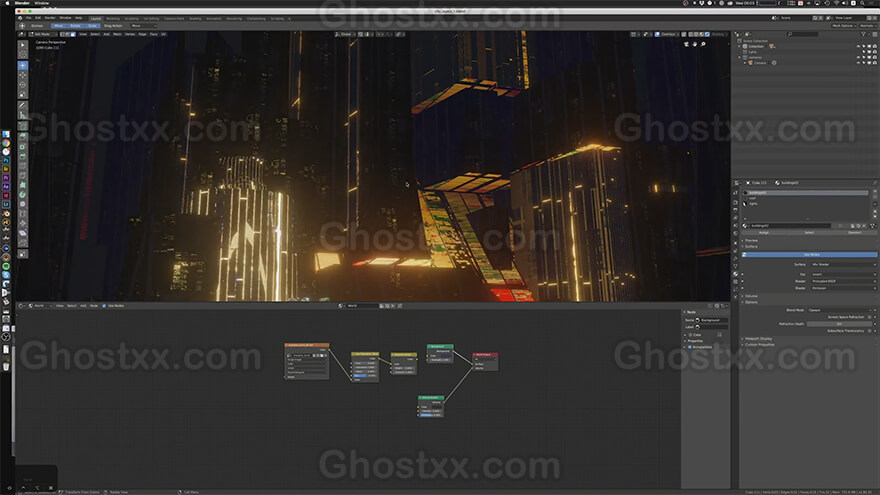Toggle Use Nodes checkbox in node editor header
The image size is (880, 495).
tap(104, 306)
